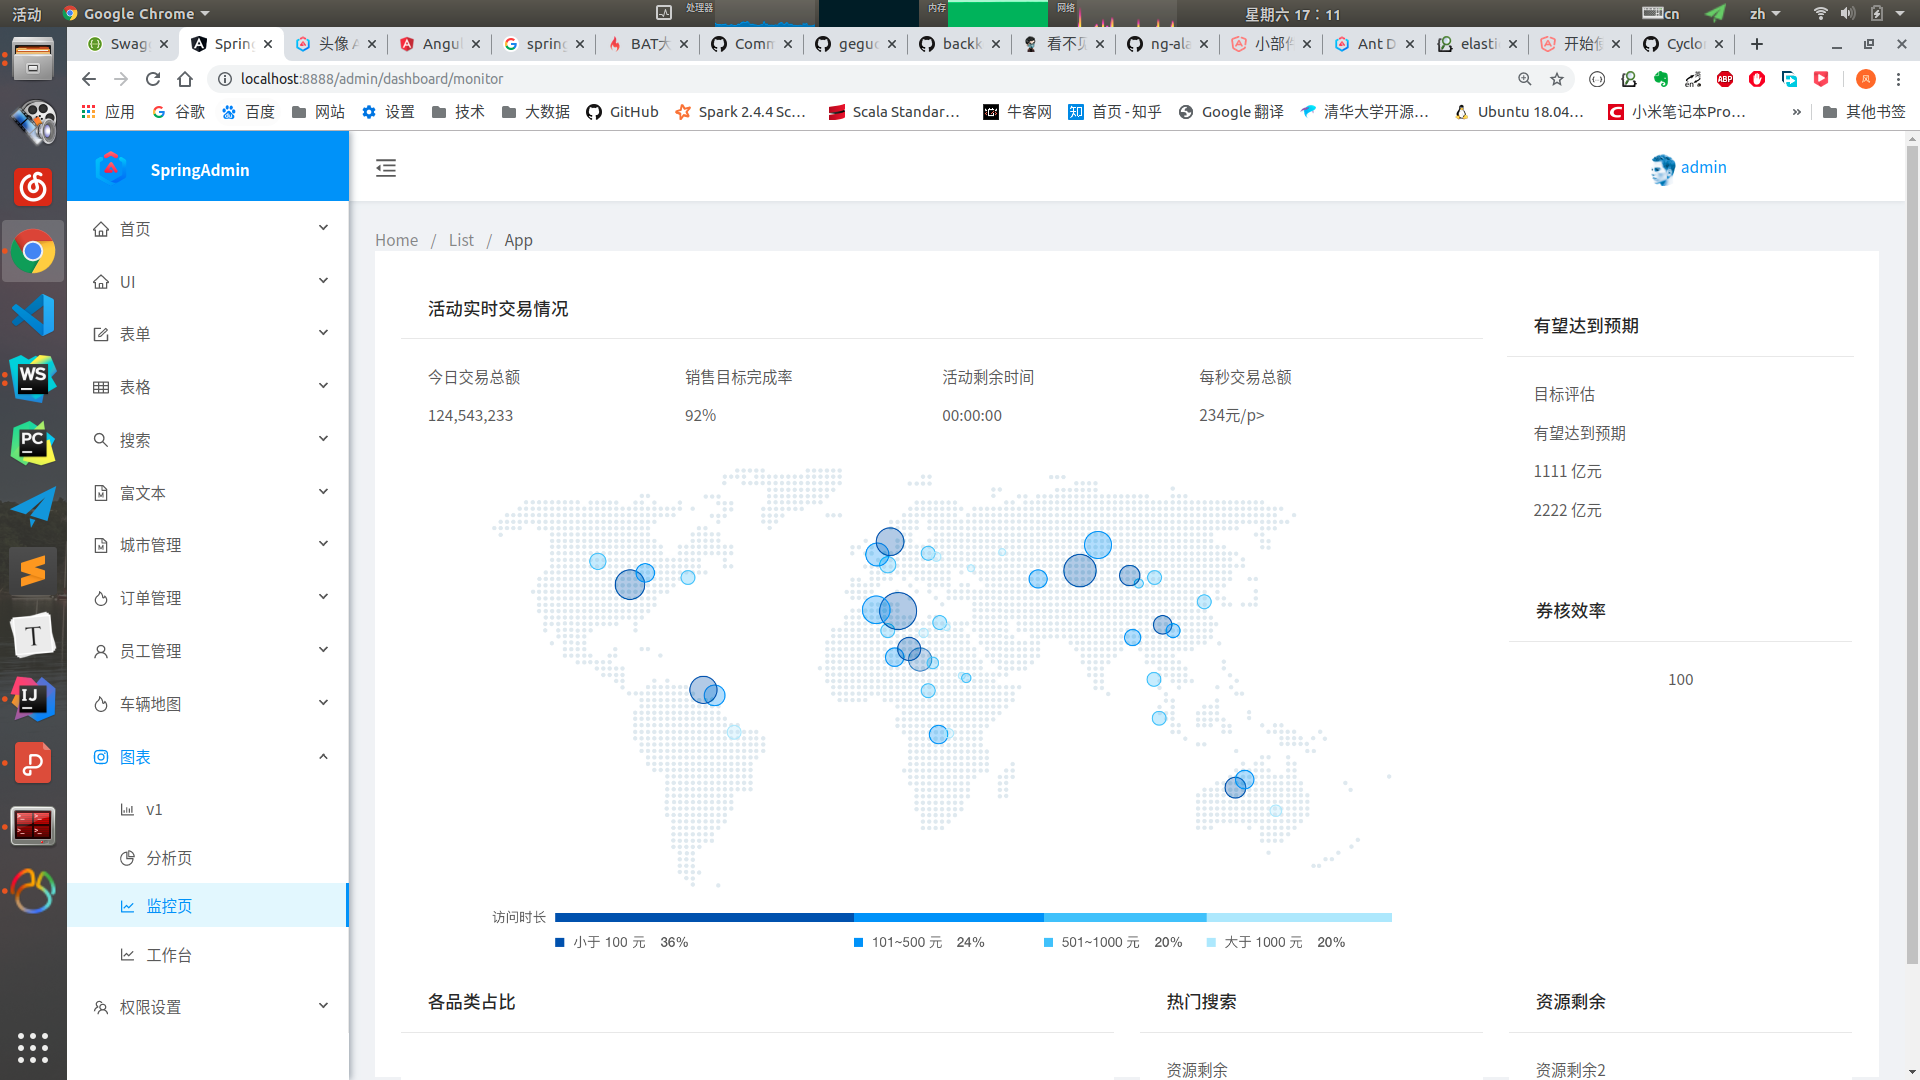This screenshot has height=1080, width=1920.
Task: Open the 分析页 menu item
Action: pos(169,858)
